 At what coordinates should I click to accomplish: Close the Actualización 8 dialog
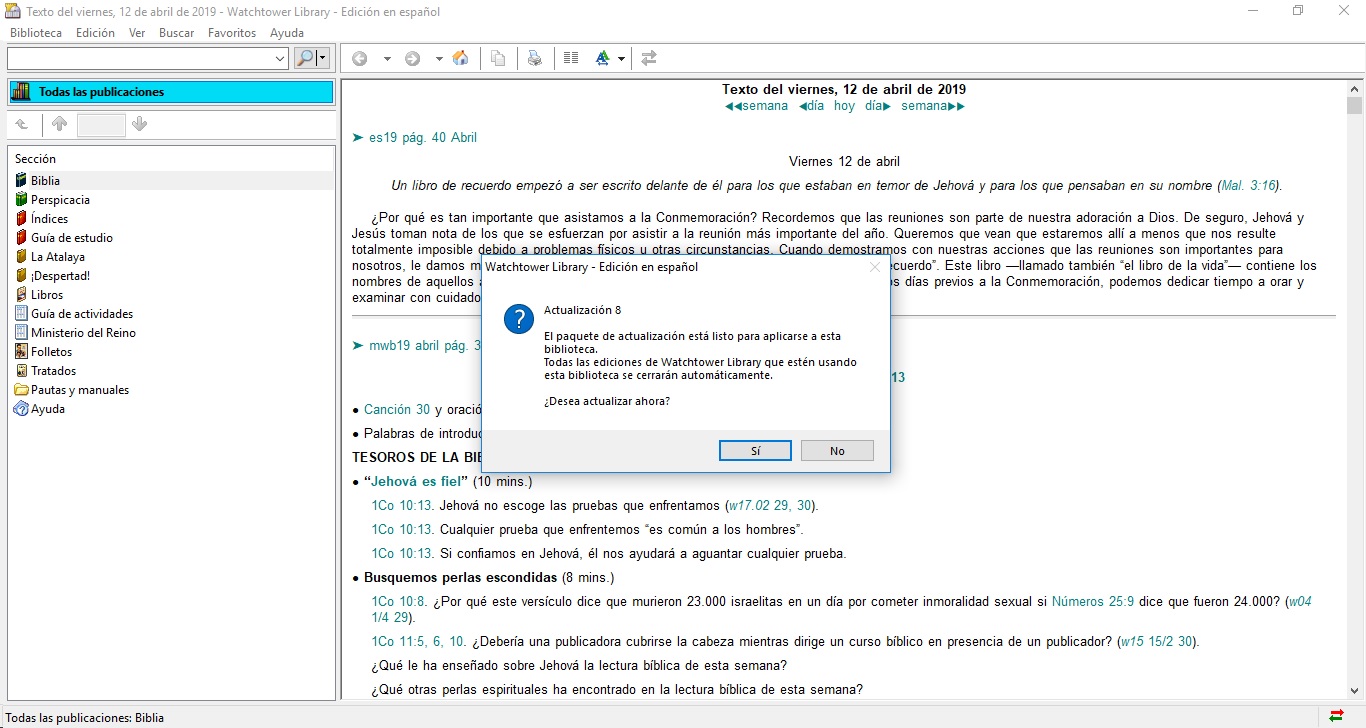[875, 267]
